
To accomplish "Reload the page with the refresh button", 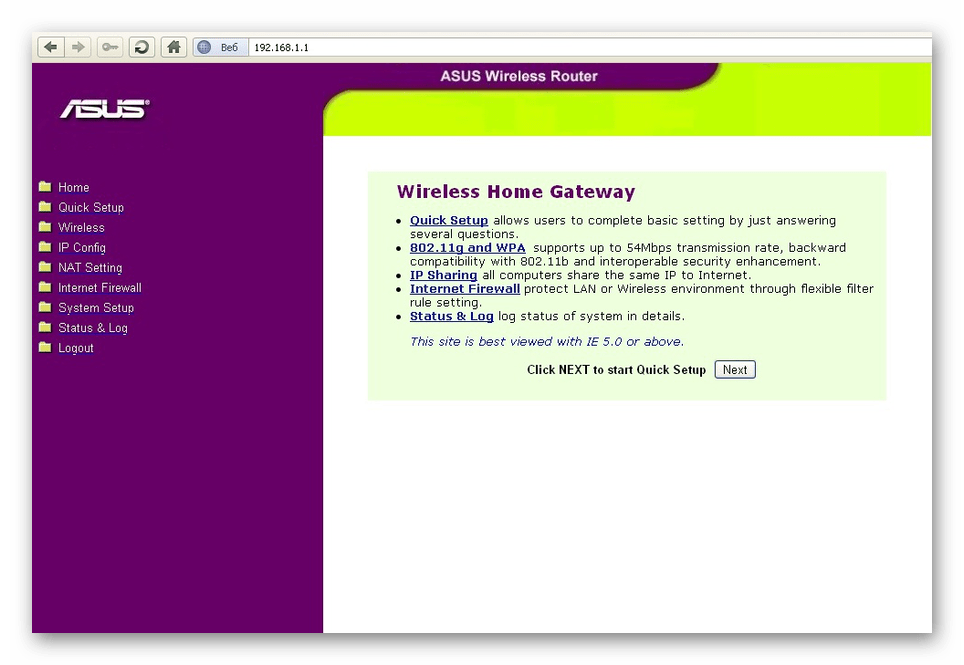I will (x=142, y=47).
